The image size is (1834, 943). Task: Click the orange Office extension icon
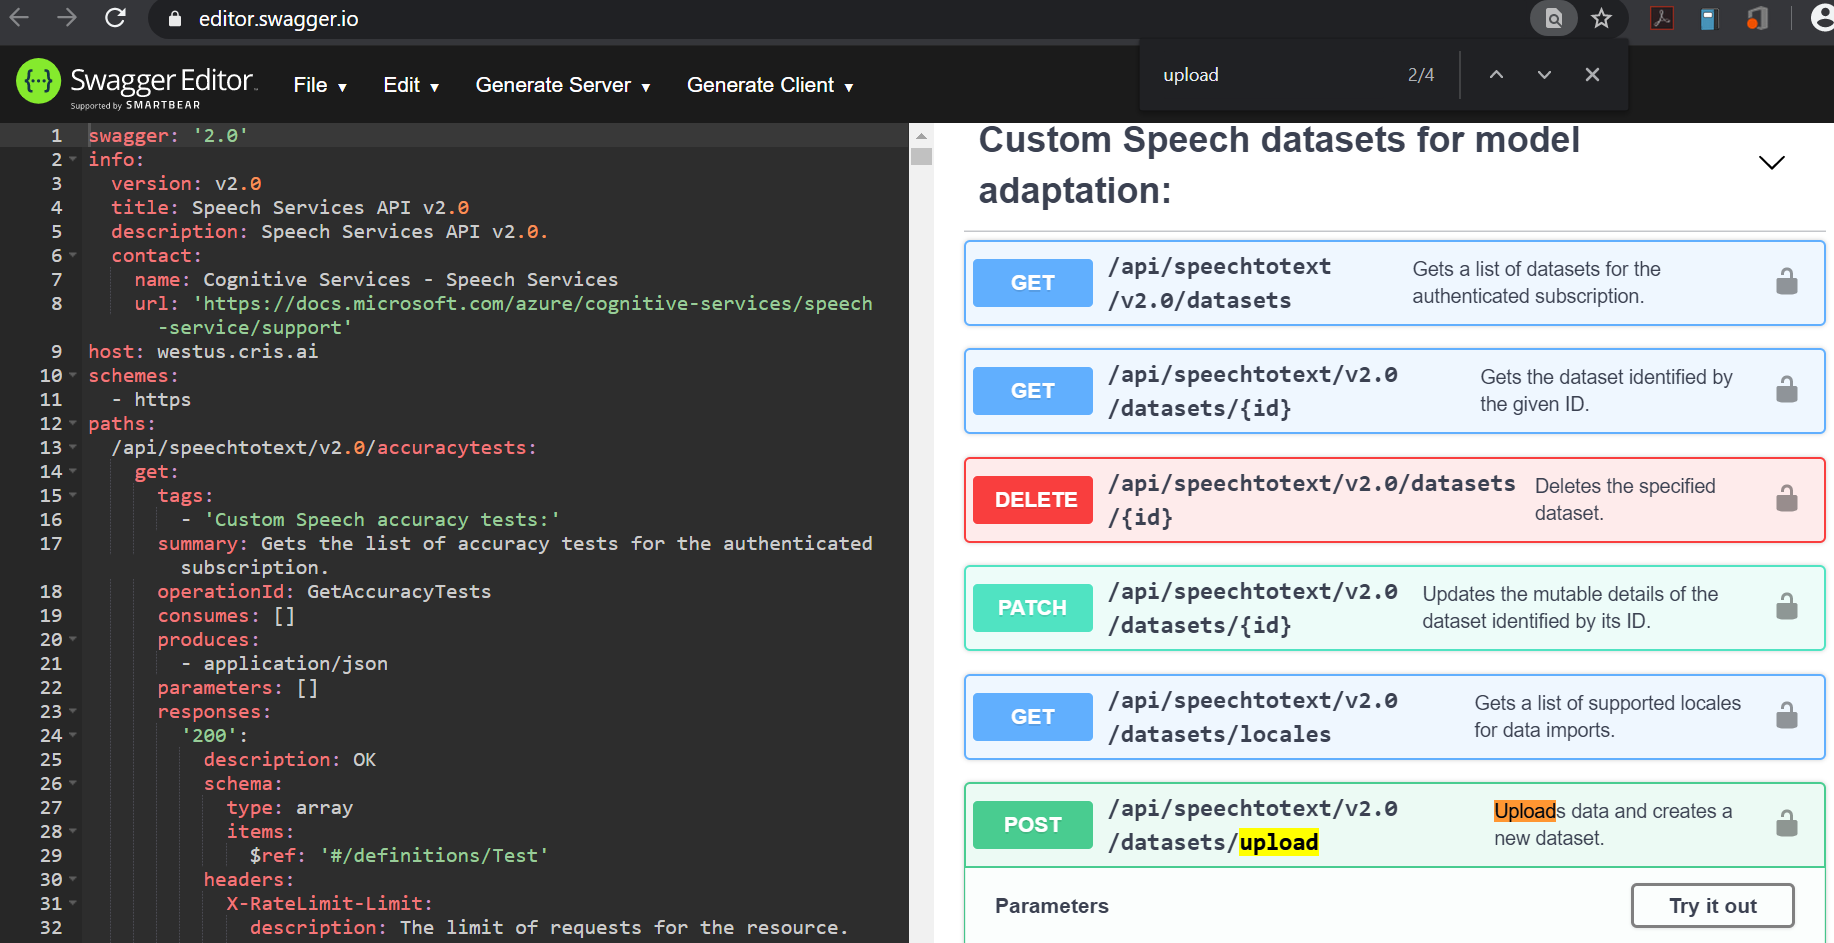(1757, 18)
